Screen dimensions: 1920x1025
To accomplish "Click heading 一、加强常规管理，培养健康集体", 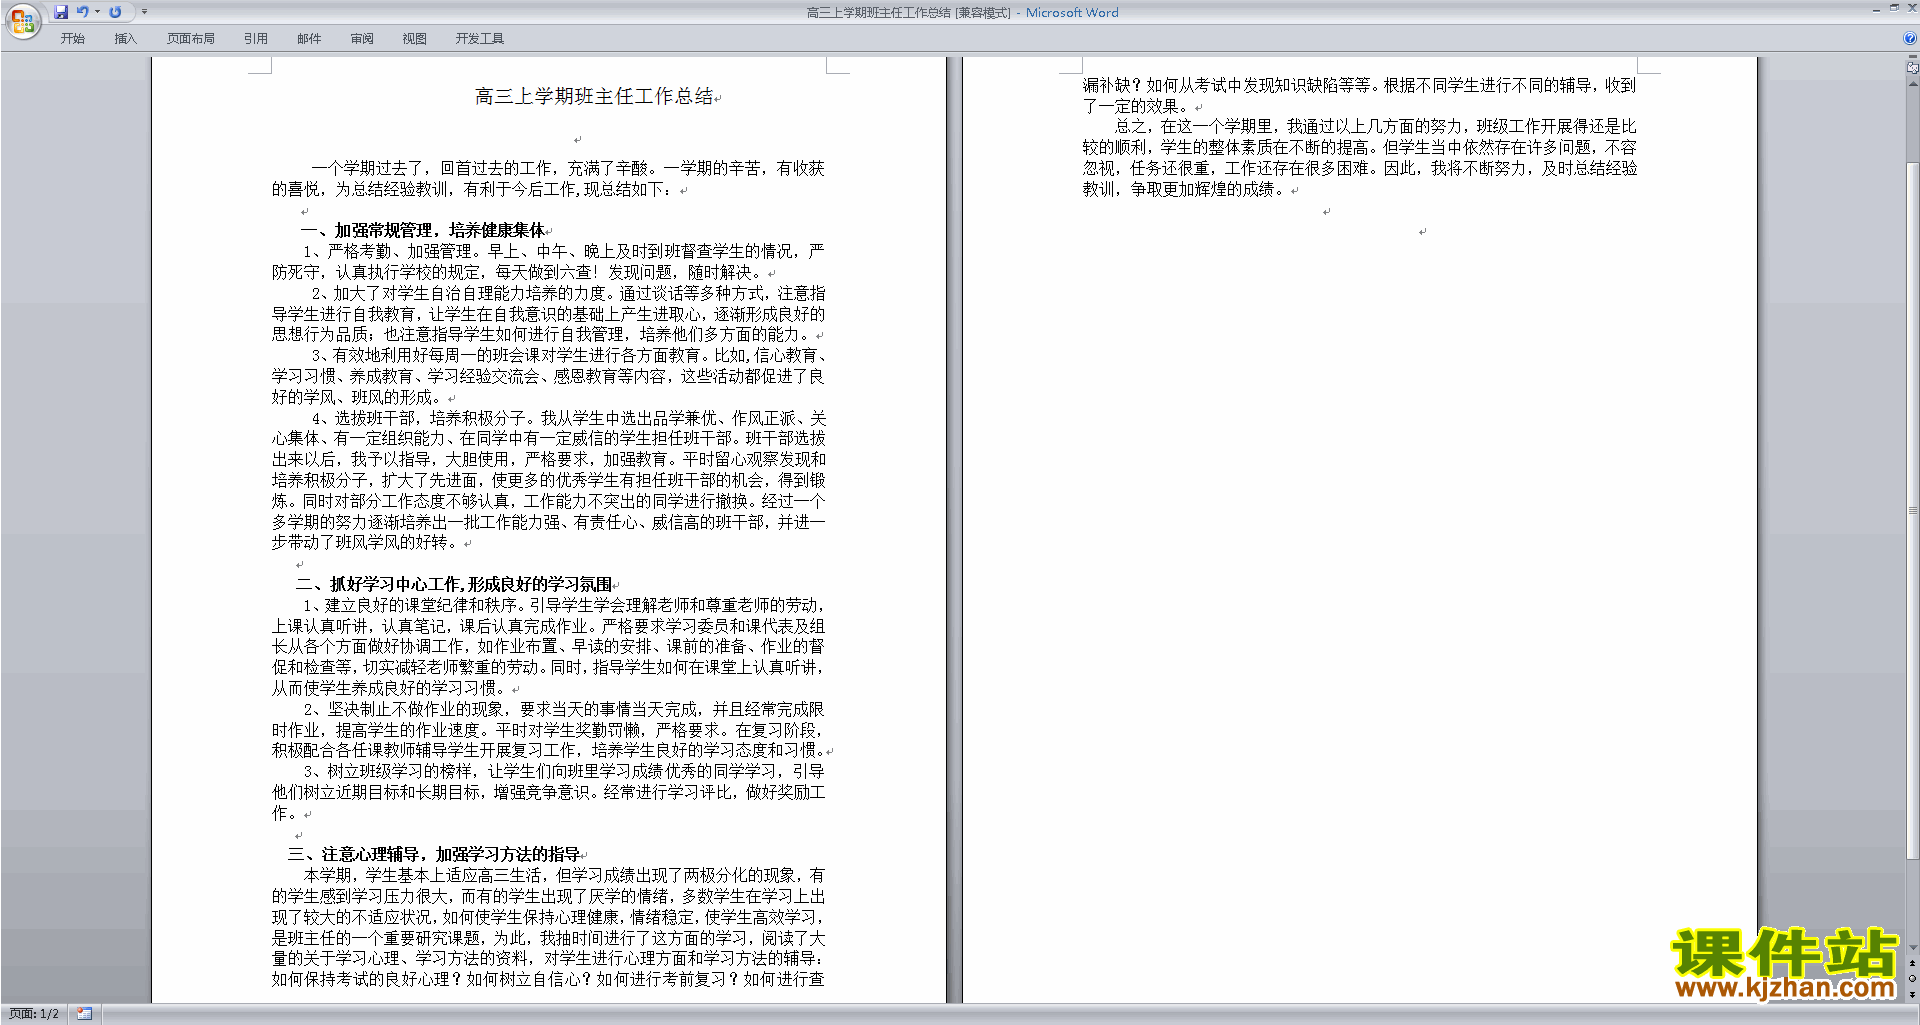I will pyautogui.click(x=423, y=230).
